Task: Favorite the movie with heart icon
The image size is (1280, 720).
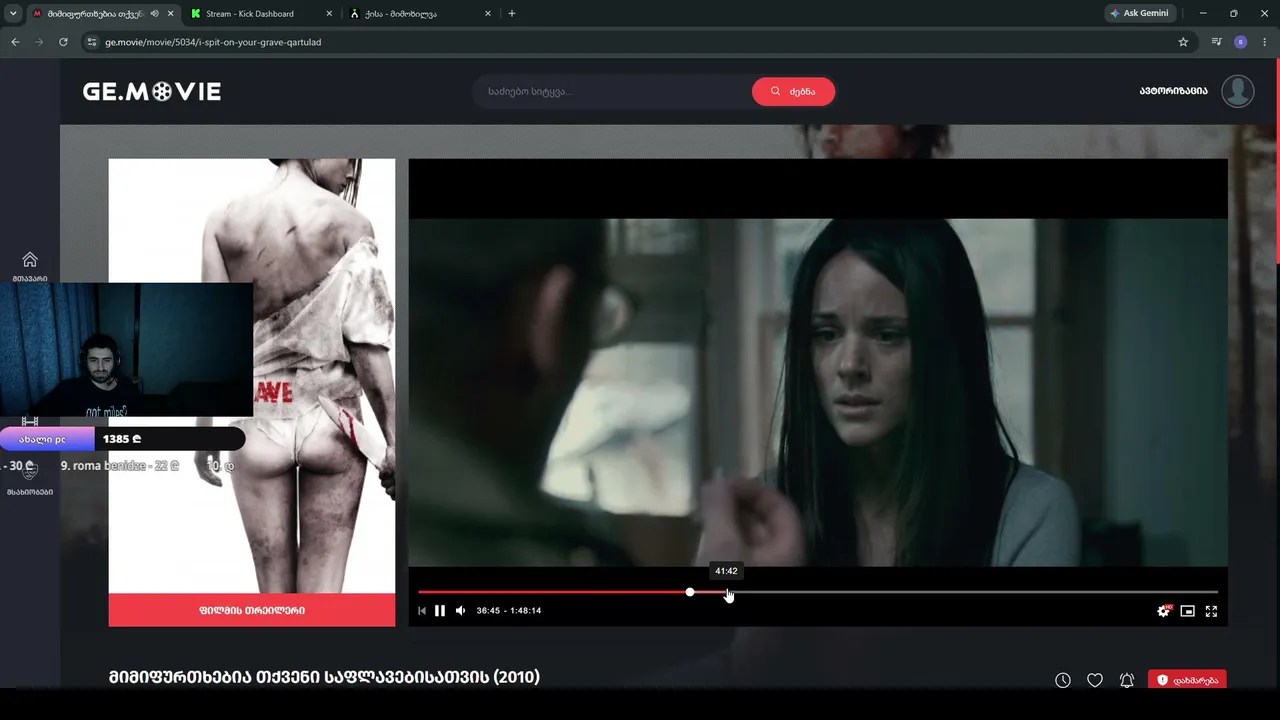Action: click(x=1095, y=680)
